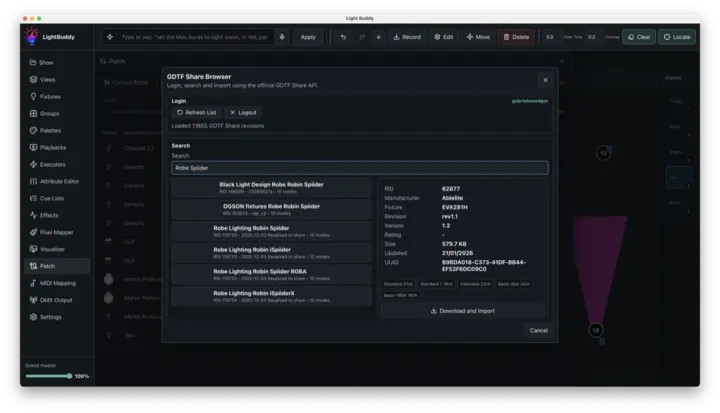Click the UUID value text
This screenshot has height=413, width=720.
coord(484,266)
